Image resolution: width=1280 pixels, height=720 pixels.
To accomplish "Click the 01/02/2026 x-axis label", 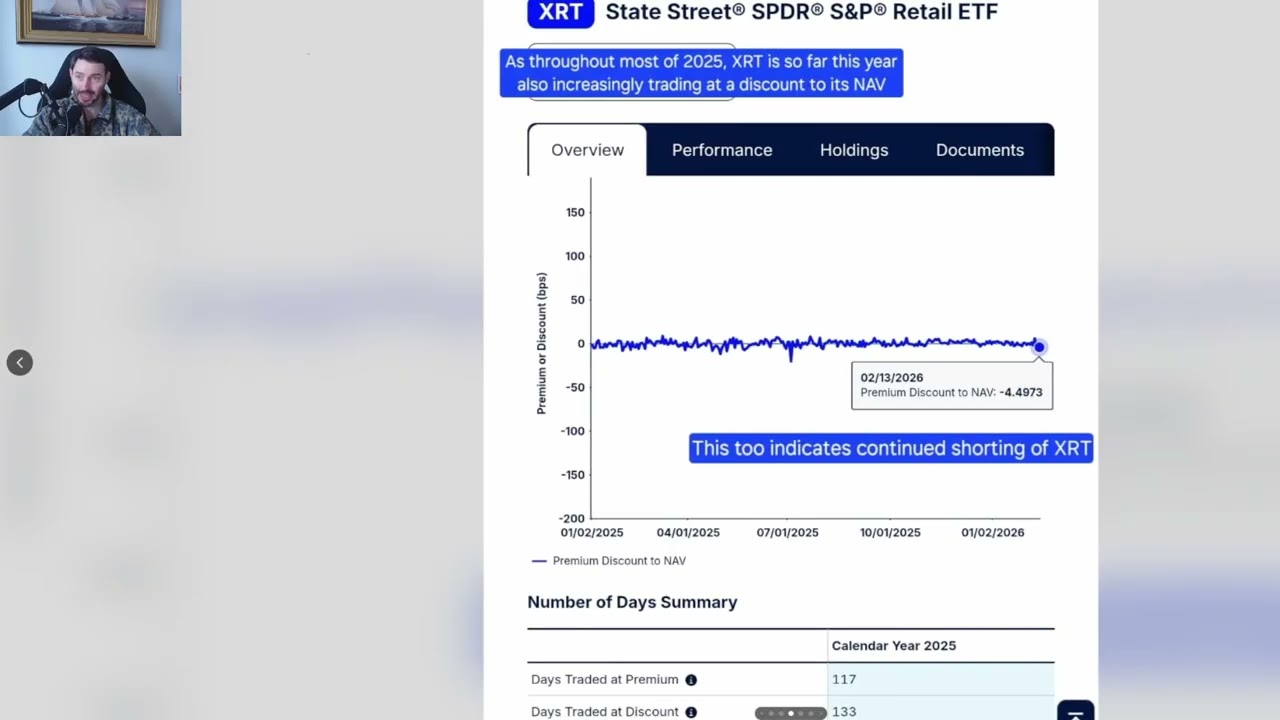I will [993, 533].
